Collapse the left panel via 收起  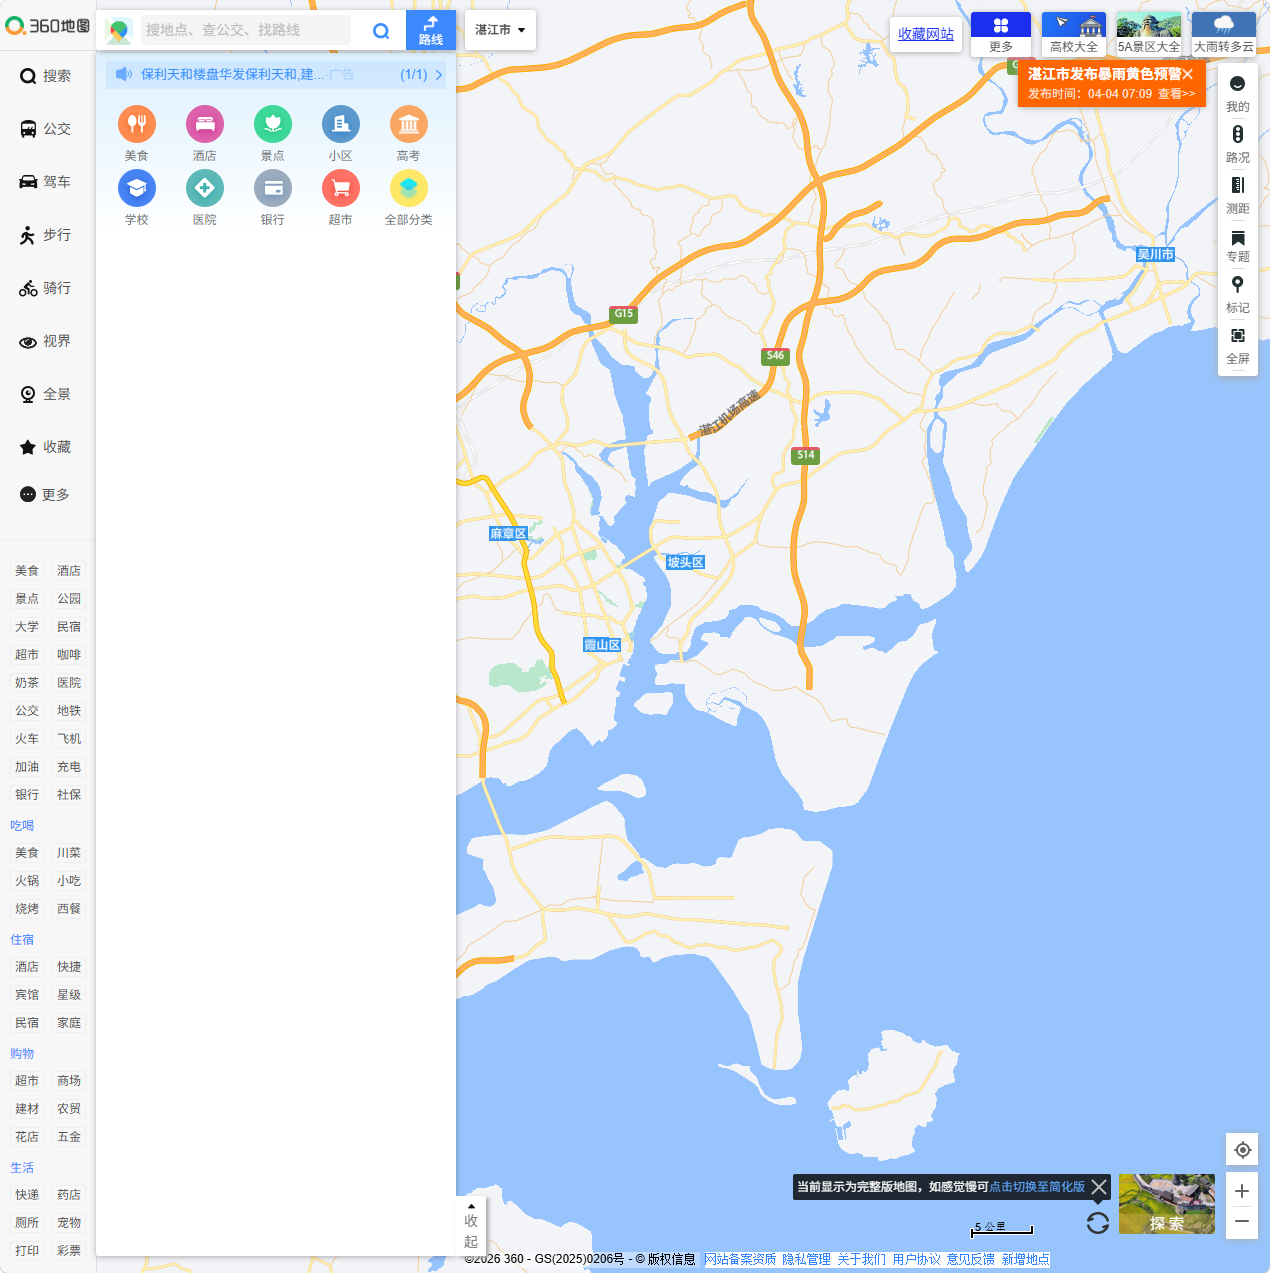coord(470,1225)
